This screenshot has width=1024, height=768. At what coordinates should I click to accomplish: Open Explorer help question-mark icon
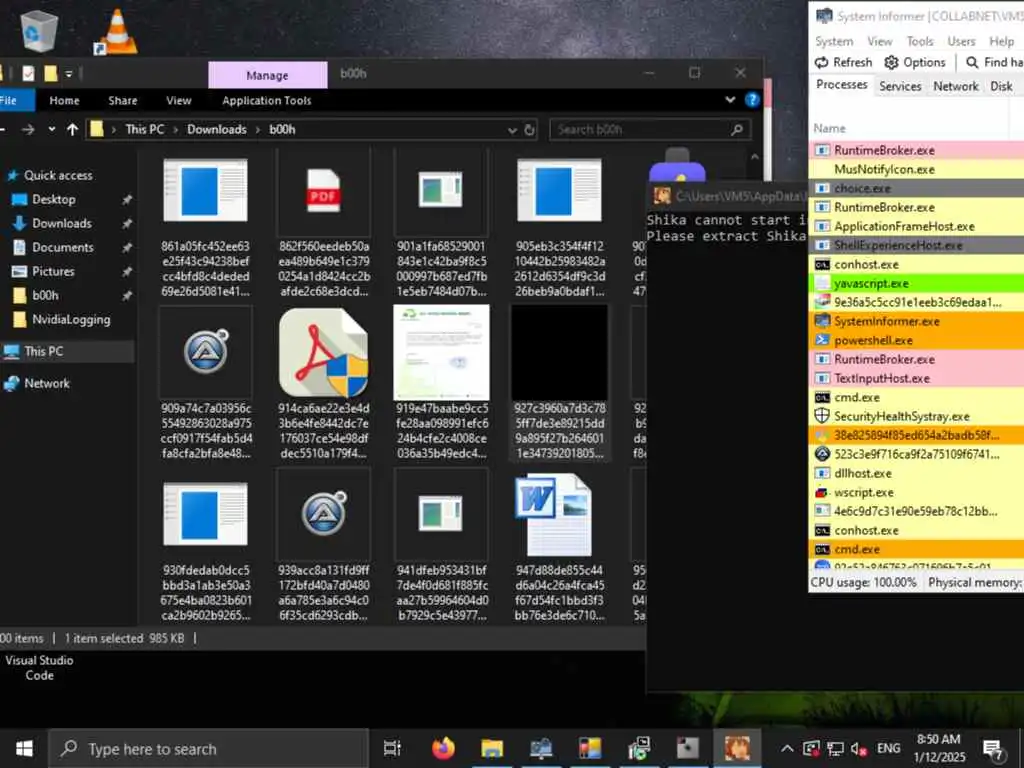(752, 100)
